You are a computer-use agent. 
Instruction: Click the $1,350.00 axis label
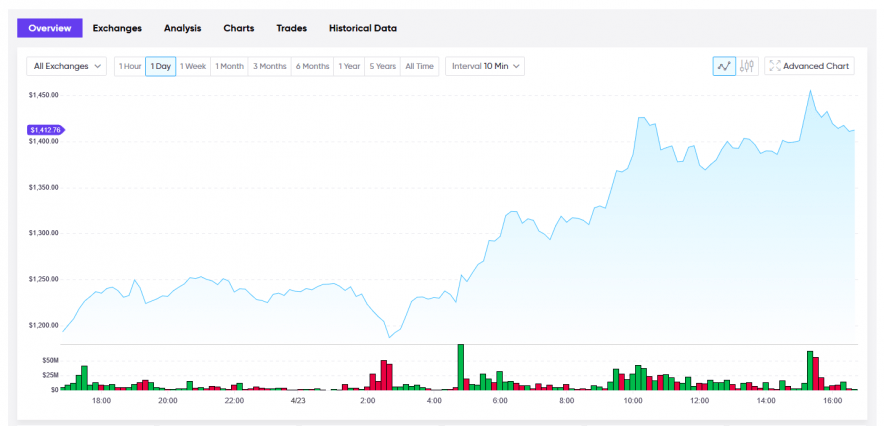pos(43,187)
